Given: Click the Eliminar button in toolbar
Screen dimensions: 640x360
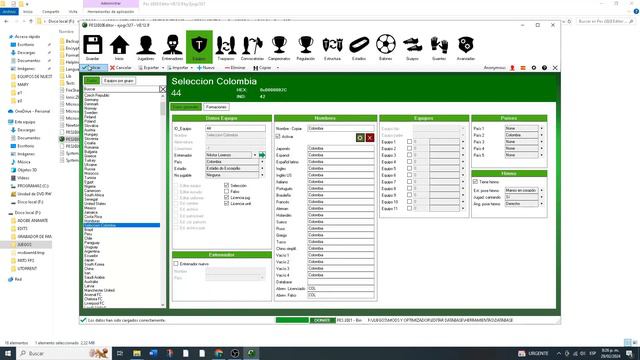Looking at the screenshot, I should point(235,68).
